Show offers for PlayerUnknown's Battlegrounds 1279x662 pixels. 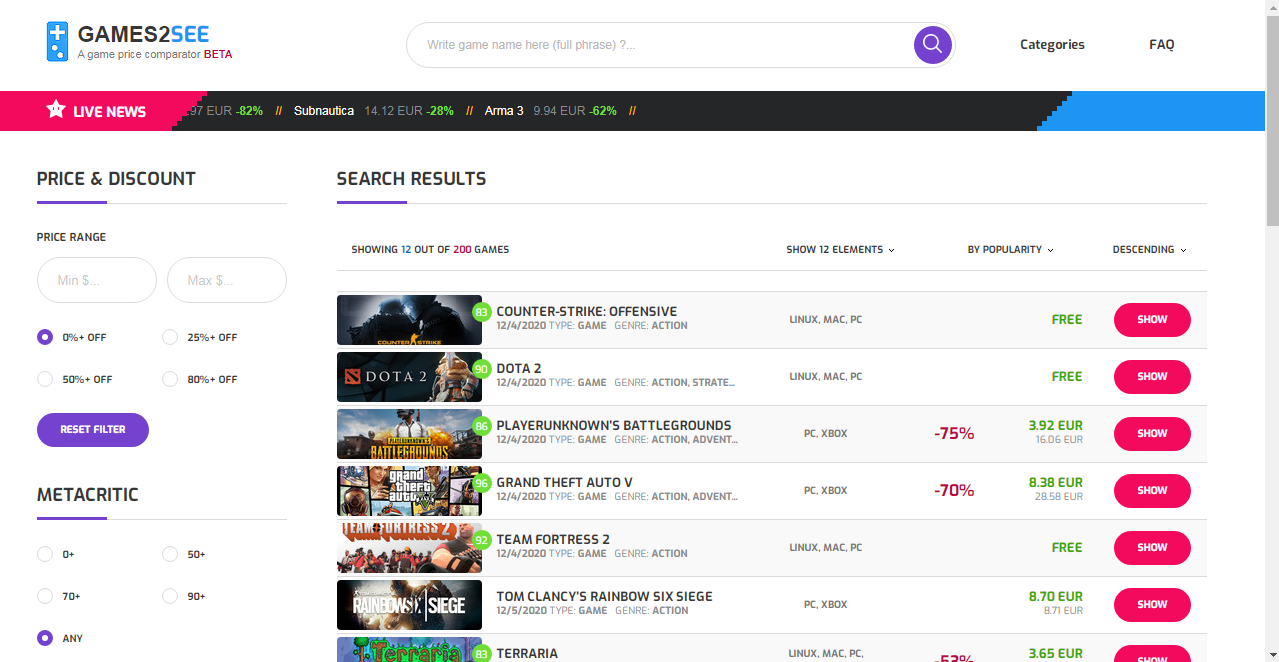(x=1152, y=434)
